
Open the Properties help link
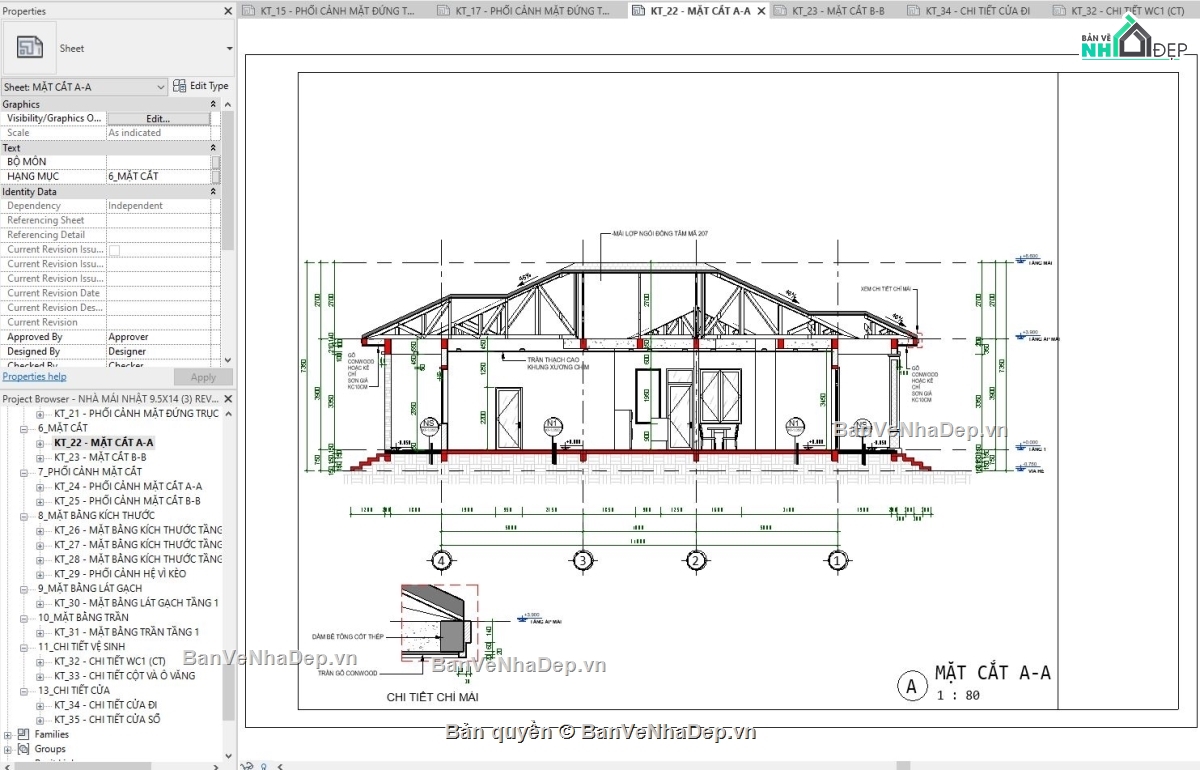pyautogui.click(x=36, y=376)
